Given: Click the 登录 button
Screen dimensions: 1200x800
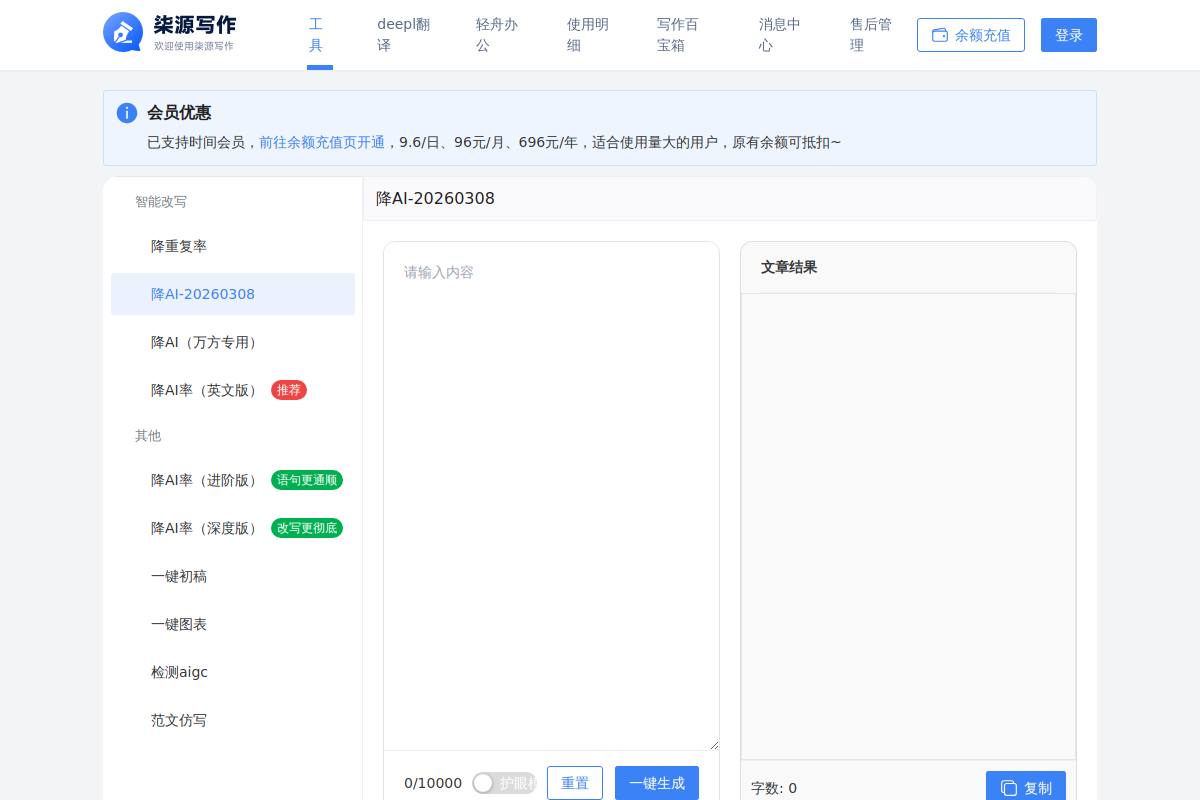Looking at the screenshot, I should coord(1069,35).
